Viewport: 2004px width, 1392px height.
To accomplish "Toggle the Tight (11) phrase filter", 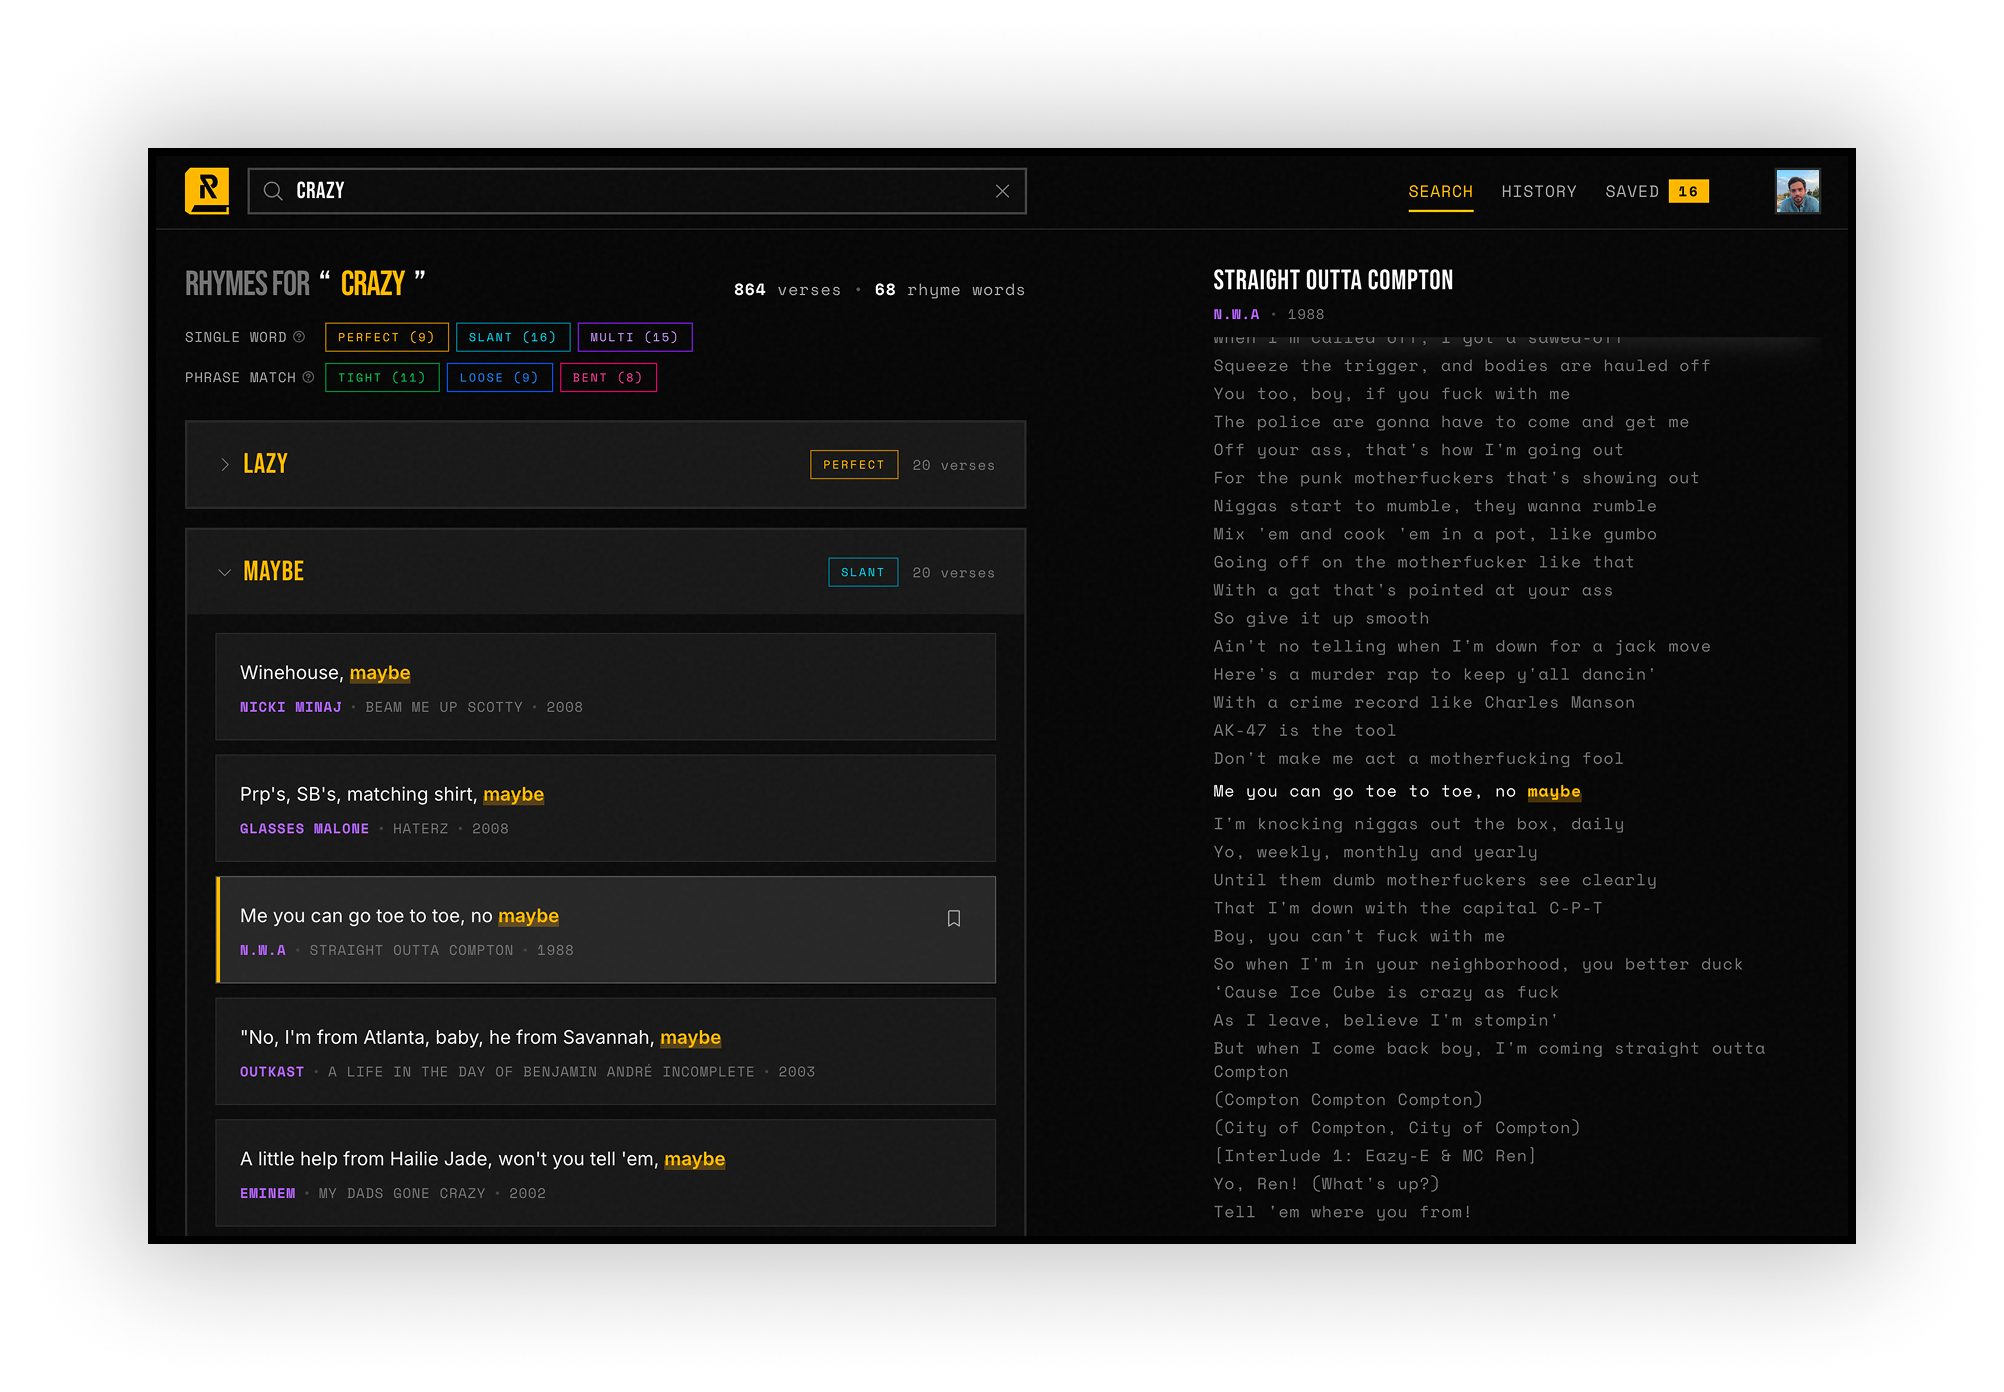I will (x=381, y=377).
